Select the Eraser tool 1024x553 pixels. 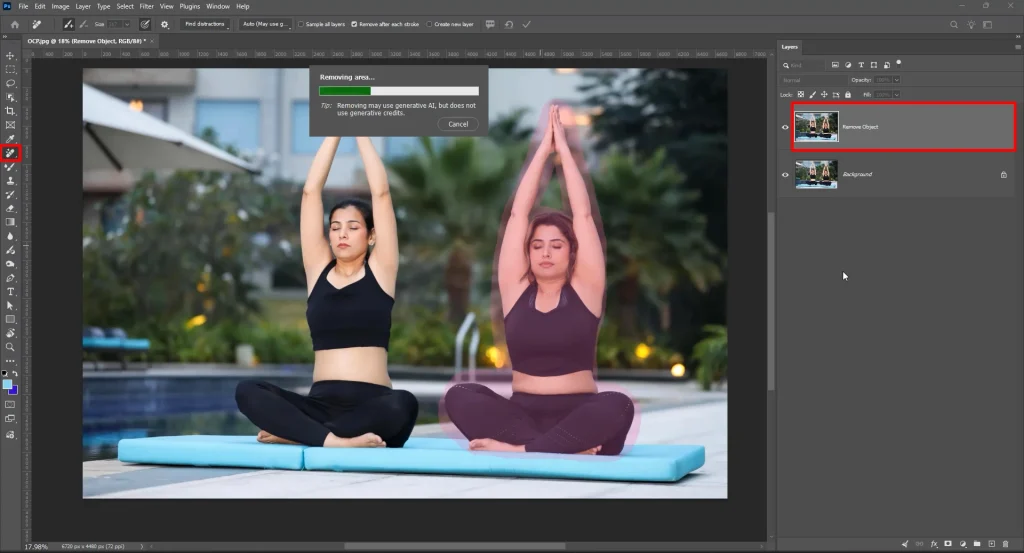point(10,208)
